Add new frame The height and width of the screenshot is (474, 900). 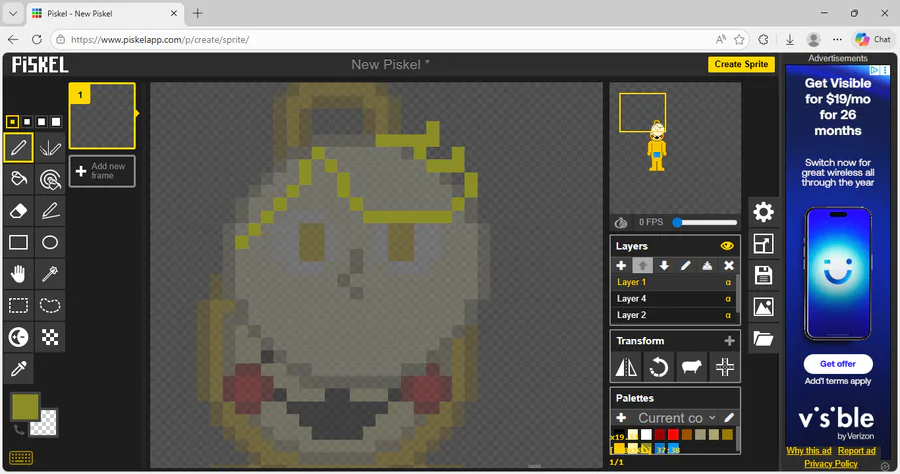pyautogui.click(x=102, y=171)
